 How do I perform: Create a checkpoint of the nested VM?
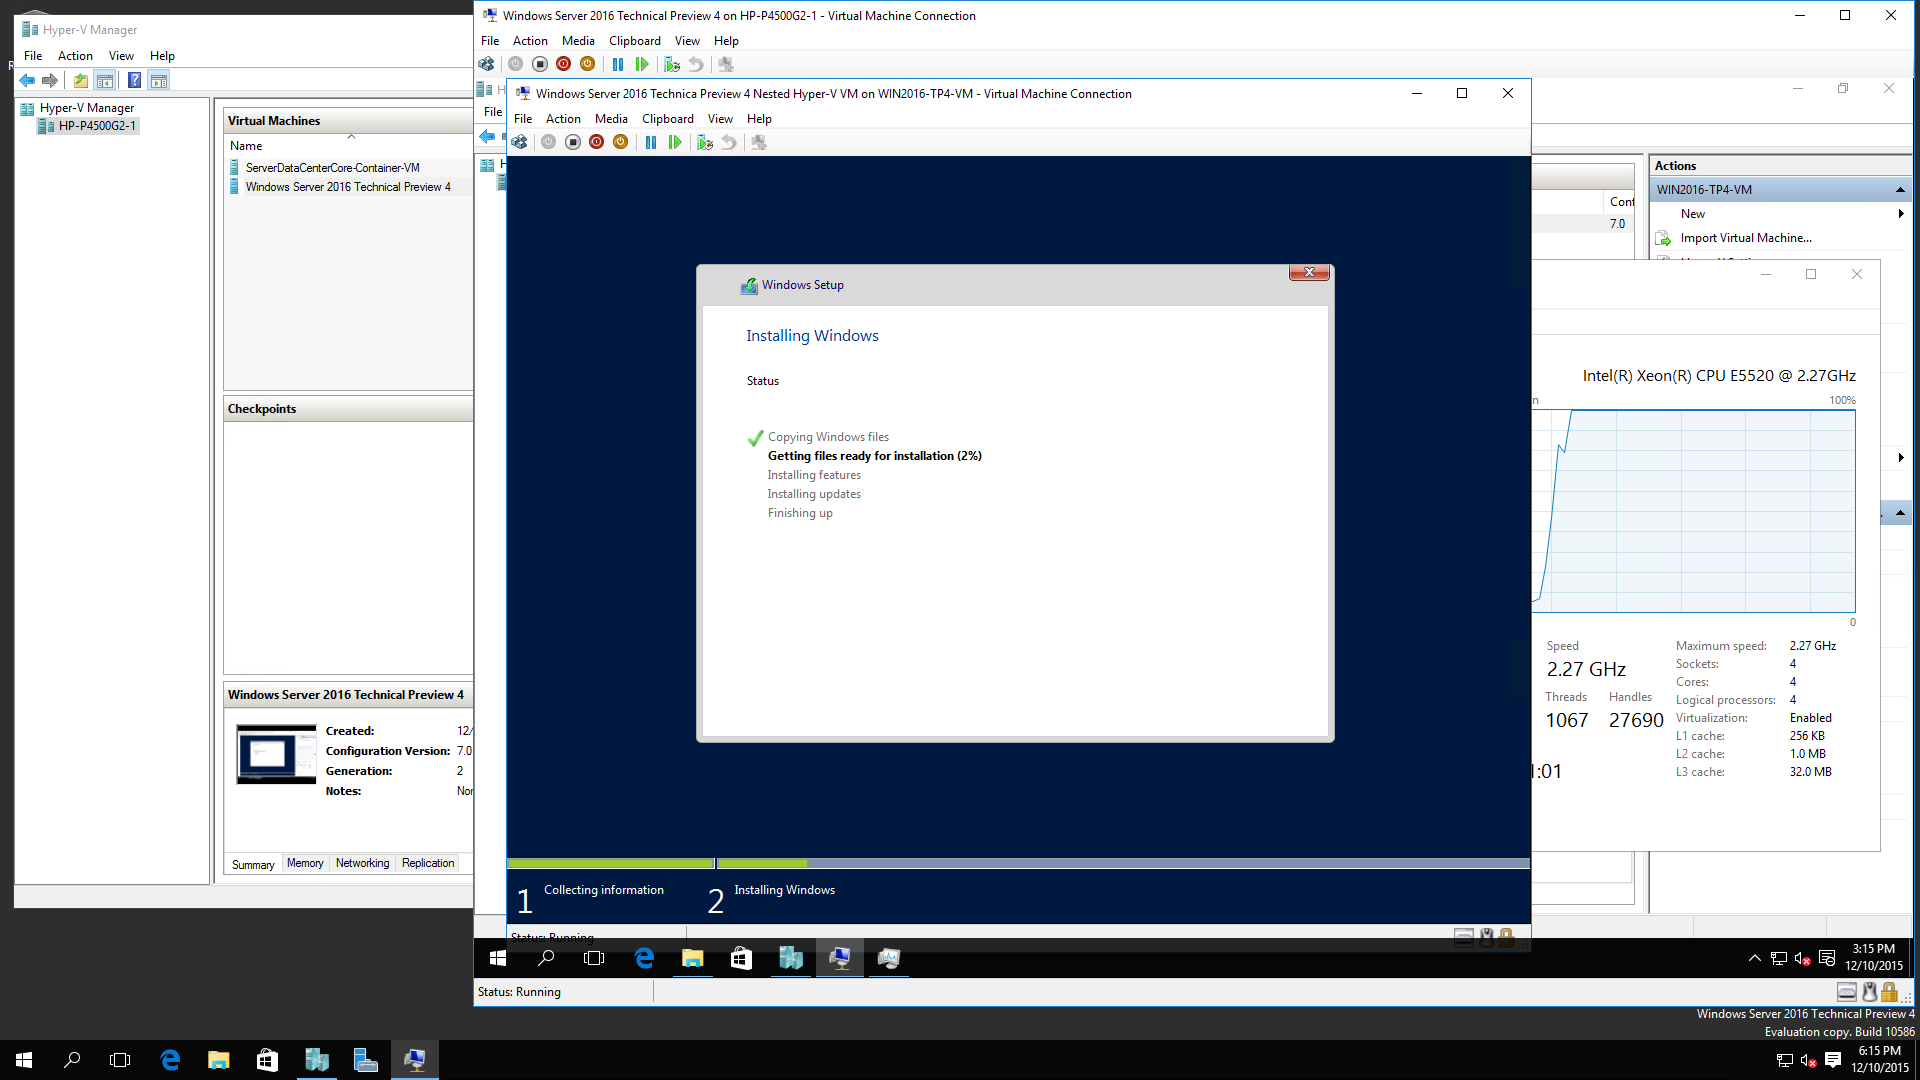tap(704, 142)
